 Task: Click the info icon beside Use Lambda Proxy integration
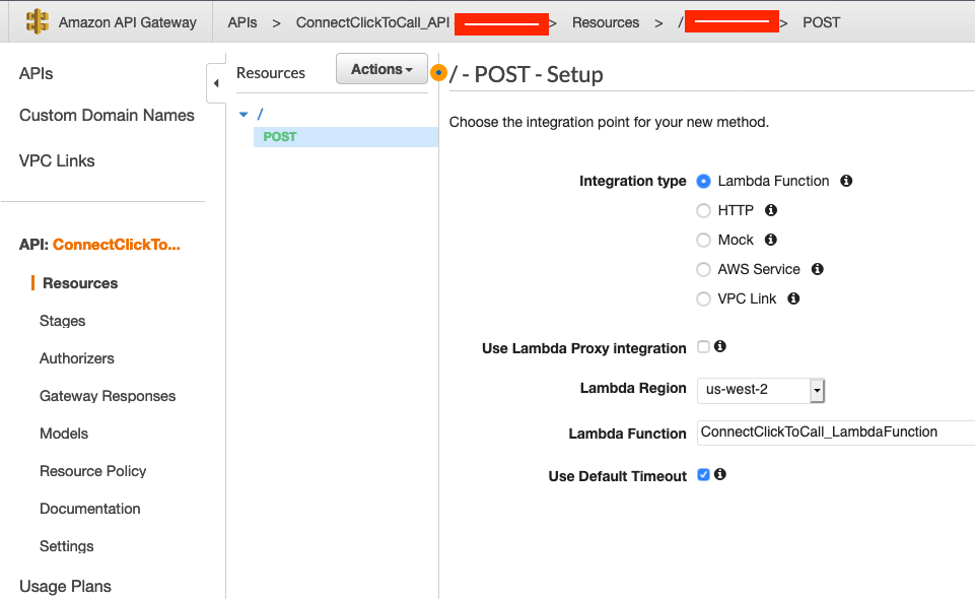[721, 346]
